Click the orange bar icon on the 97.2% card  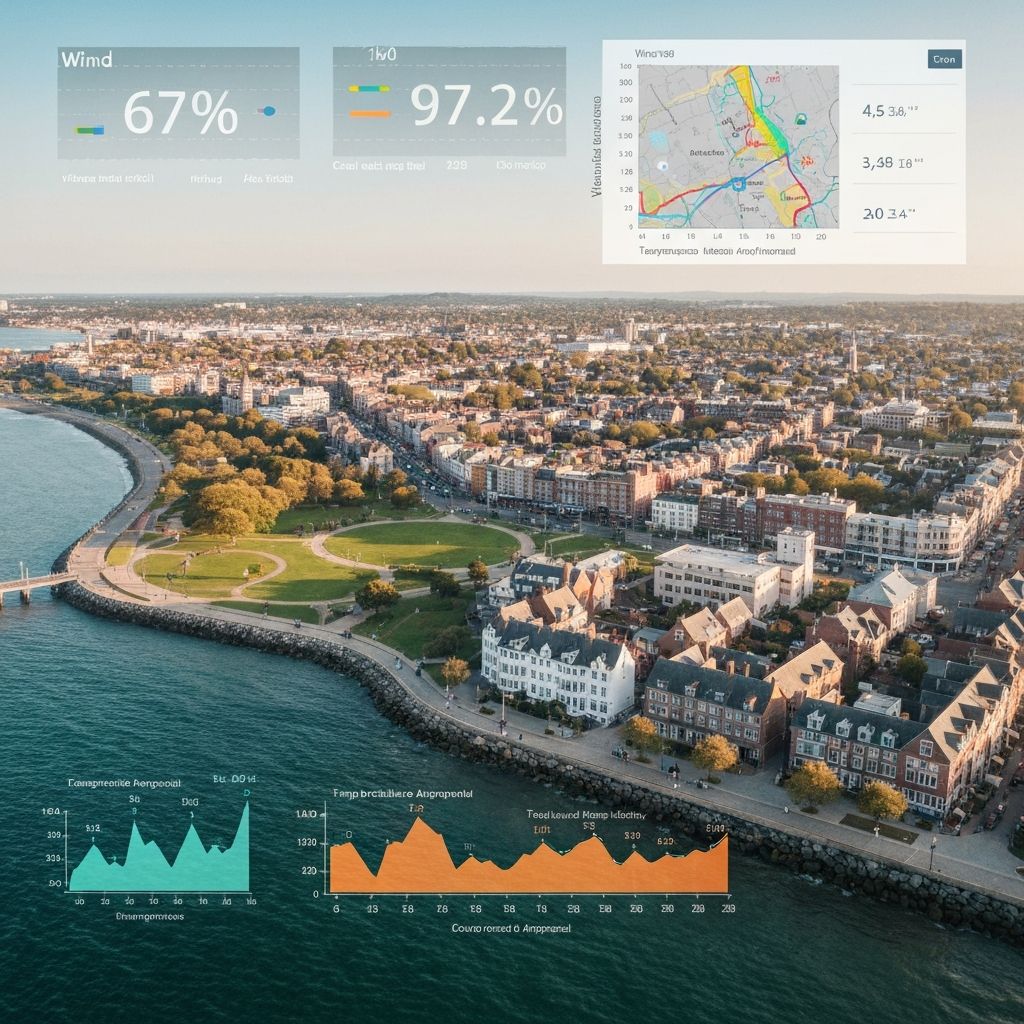coord(369,113)
